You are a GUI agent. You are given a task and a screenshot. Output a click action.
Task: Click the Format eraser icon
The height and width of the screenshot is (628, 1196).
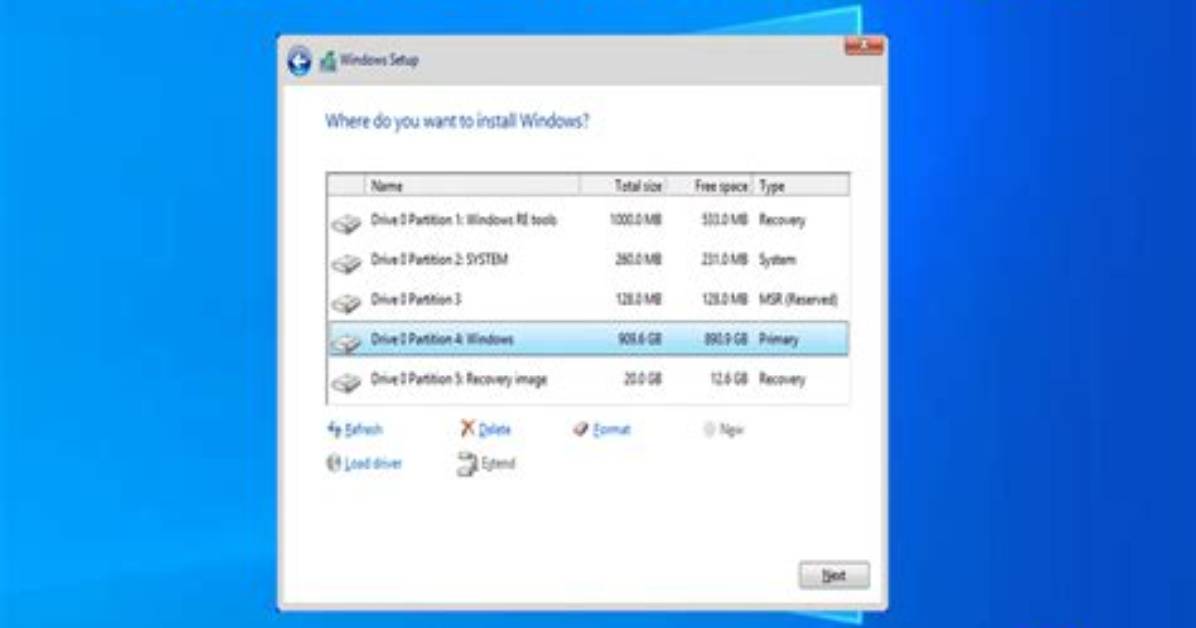click(580, 430)
